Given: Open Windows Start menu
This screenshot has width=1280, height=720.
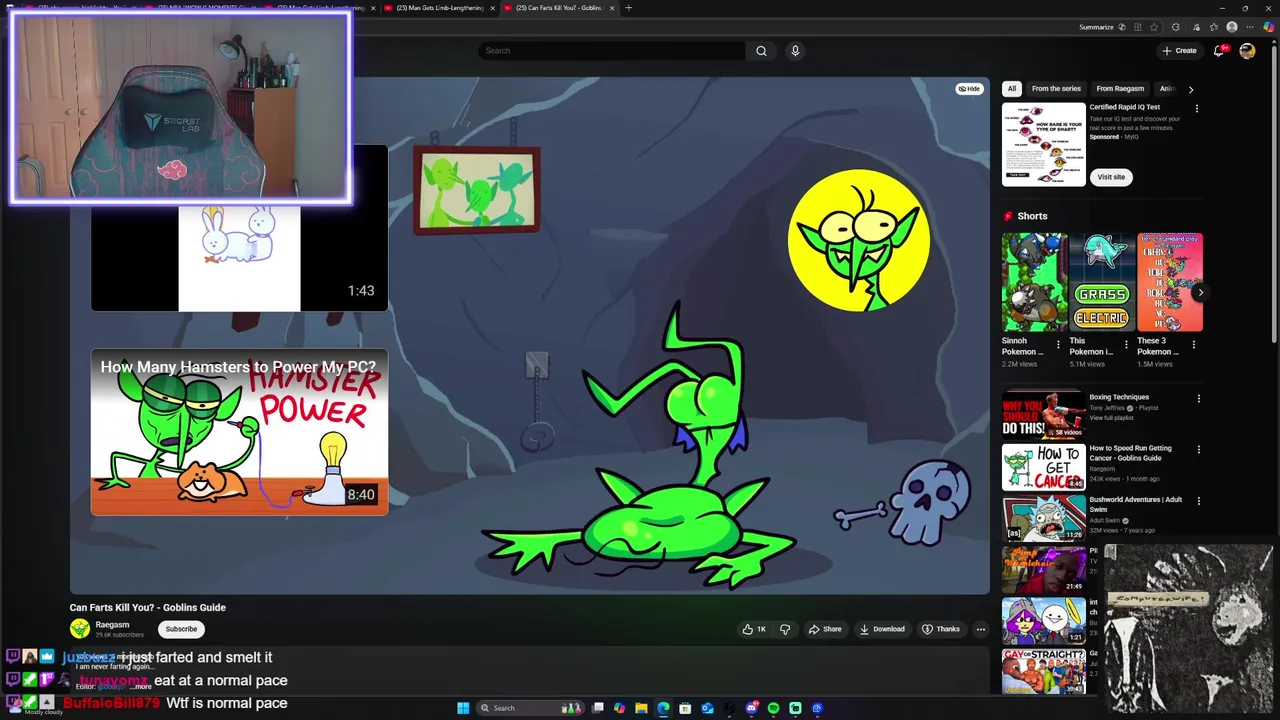Looking at the screenshot, I should 463,708.
